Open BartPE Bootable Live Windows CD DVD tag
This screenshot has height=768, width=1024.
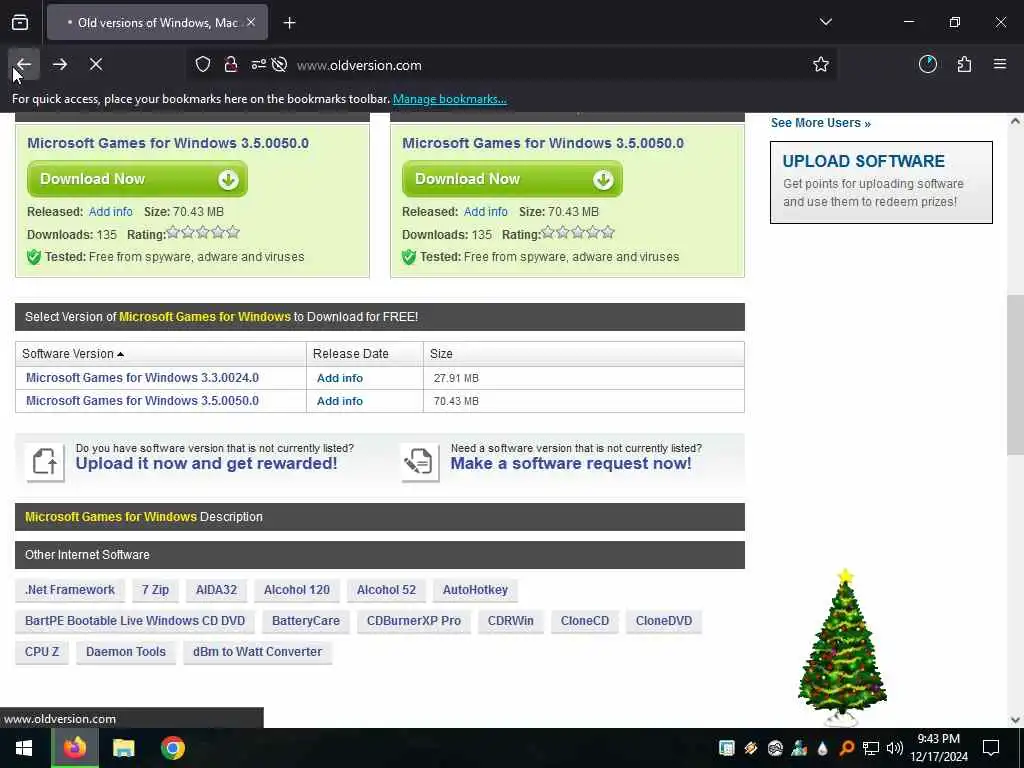[x=135, y=620]
